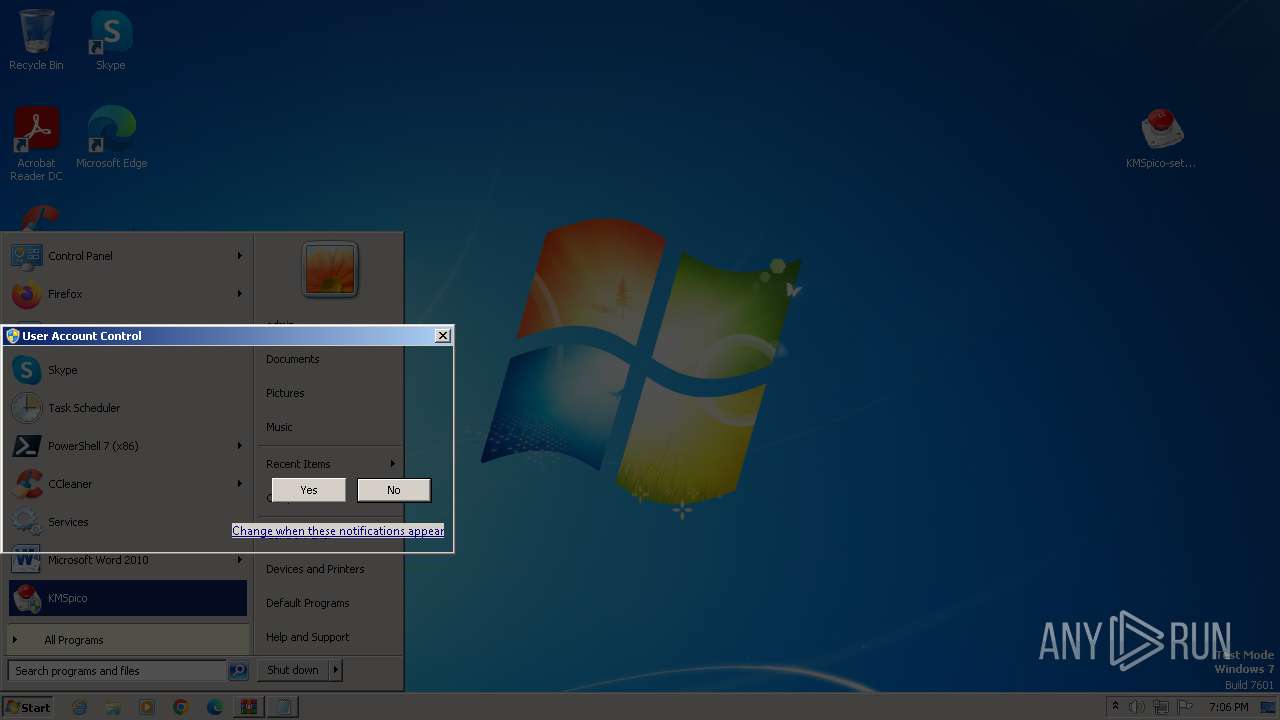Image resolution: width=1280 pixels, height=720 pixels.
Task: Focus the Search programs and files box
Action: pos(116,671)
